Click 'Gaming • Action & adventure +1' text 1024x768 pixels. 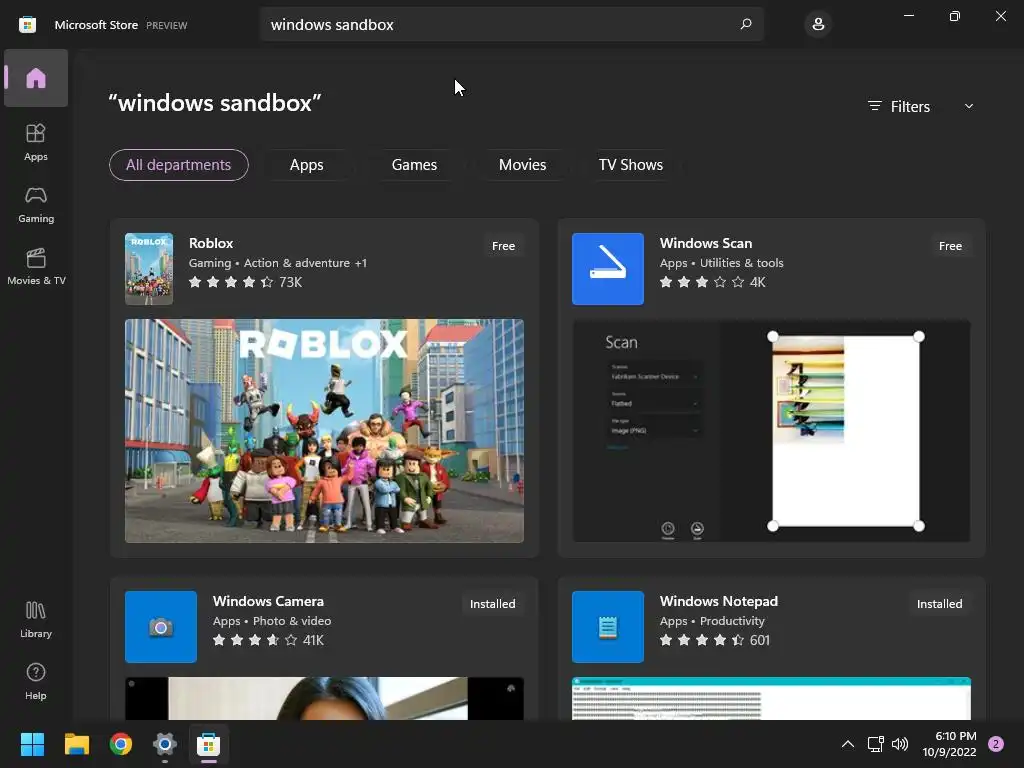(x=278, y=263)
